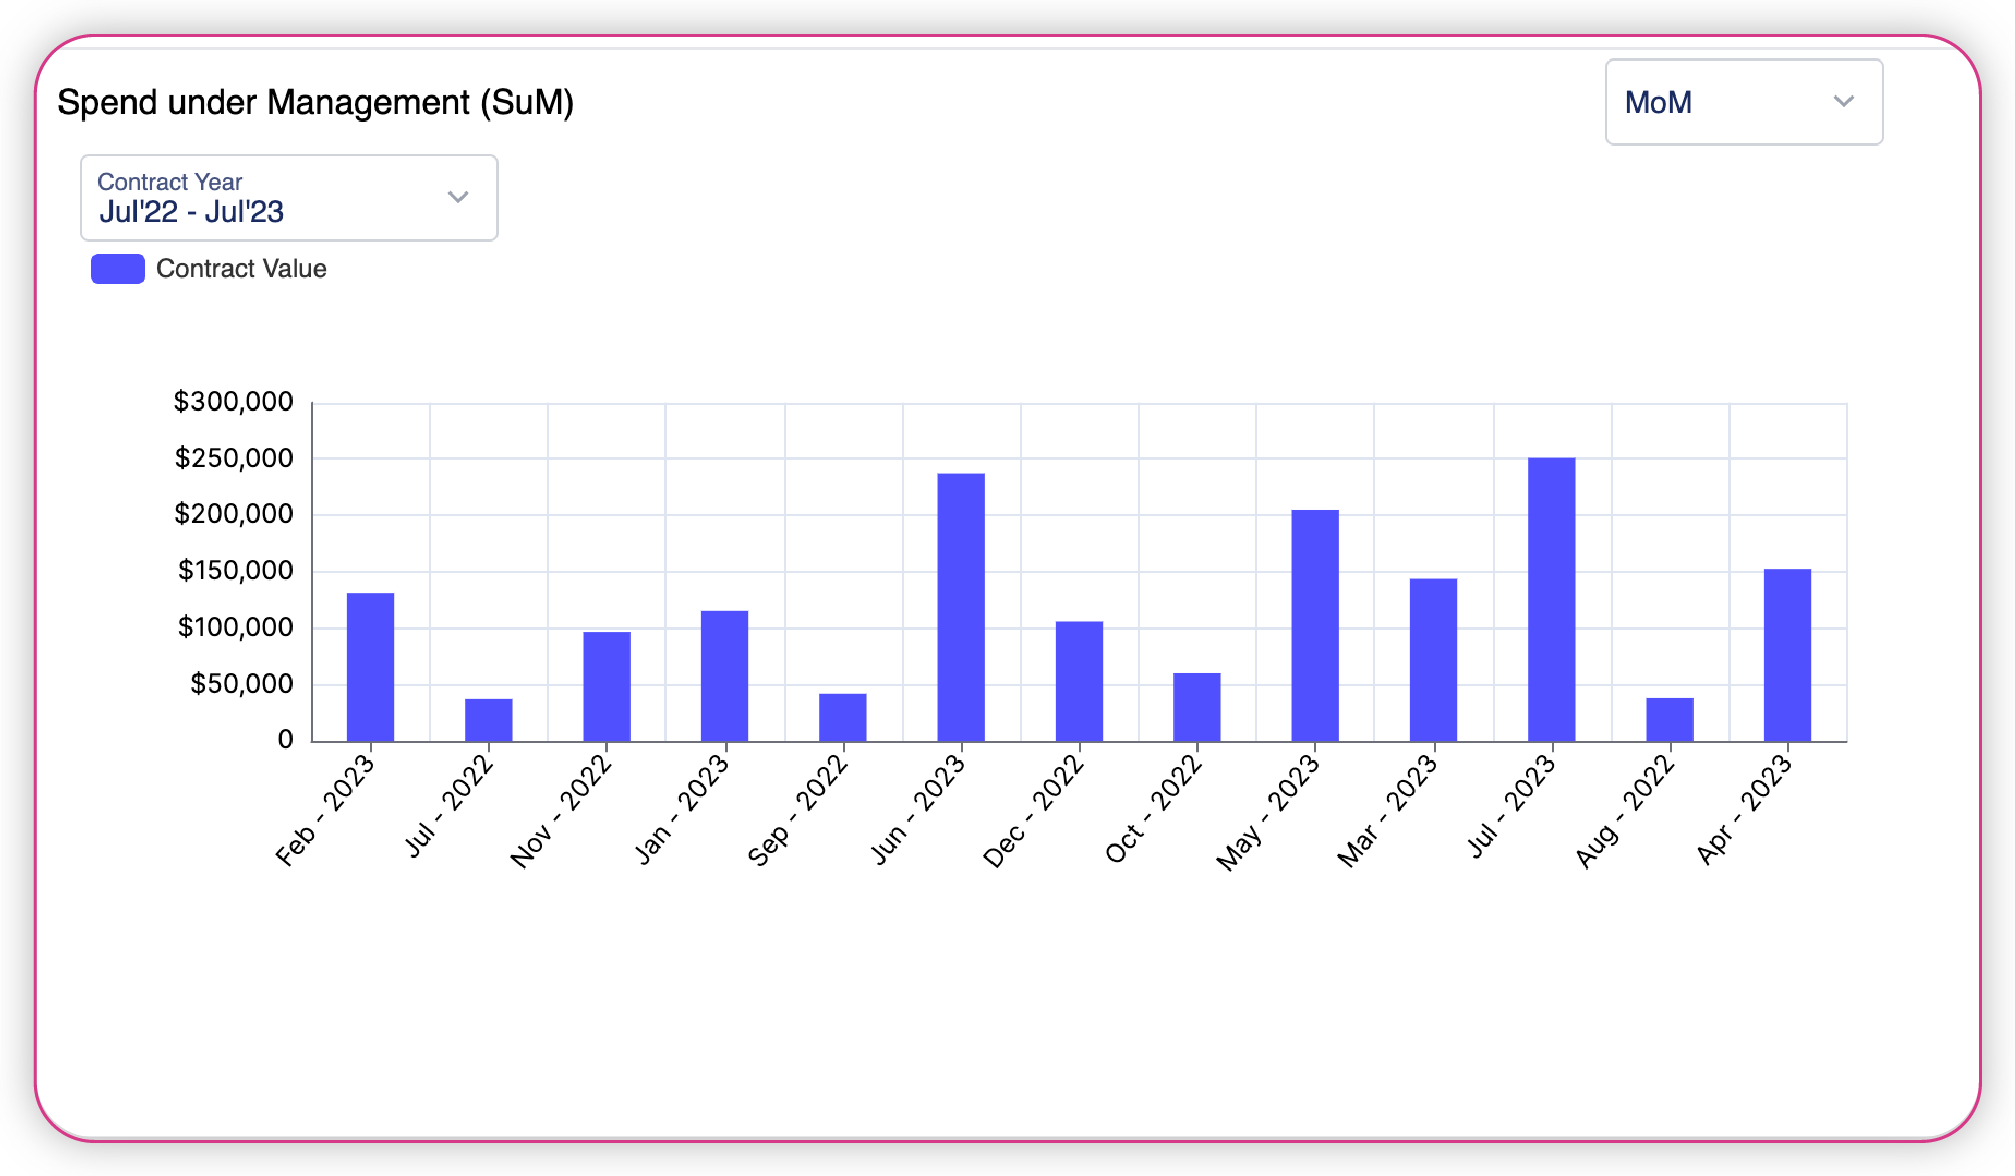Click the MoM dropdown chevron arrow
2015x1176 pixels.
(x=1843, y=101)
